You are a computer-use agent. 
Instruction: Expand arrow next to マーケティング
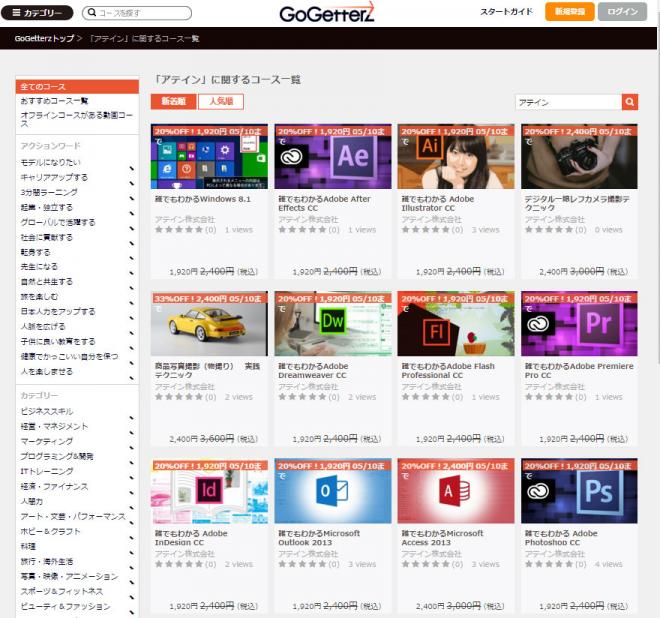132,448
